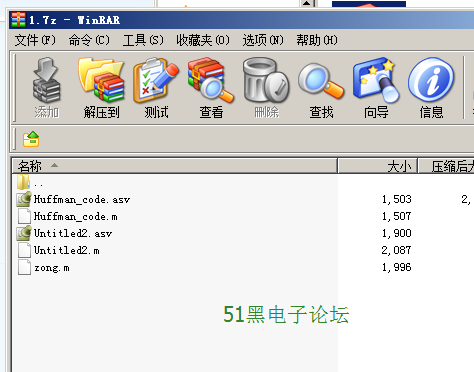Open the File (文件) menu

tap(35, 40)
